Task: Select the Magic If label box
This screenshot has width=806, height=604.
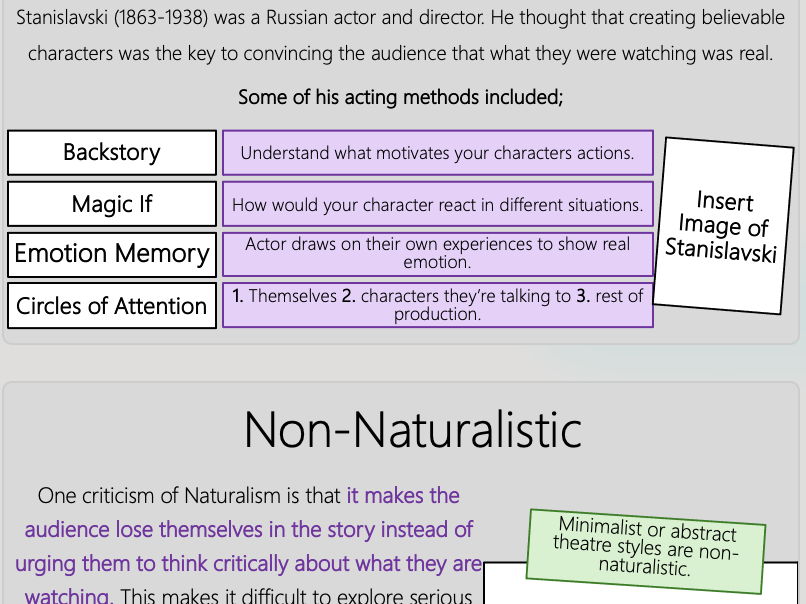Action: click(112, 204)
